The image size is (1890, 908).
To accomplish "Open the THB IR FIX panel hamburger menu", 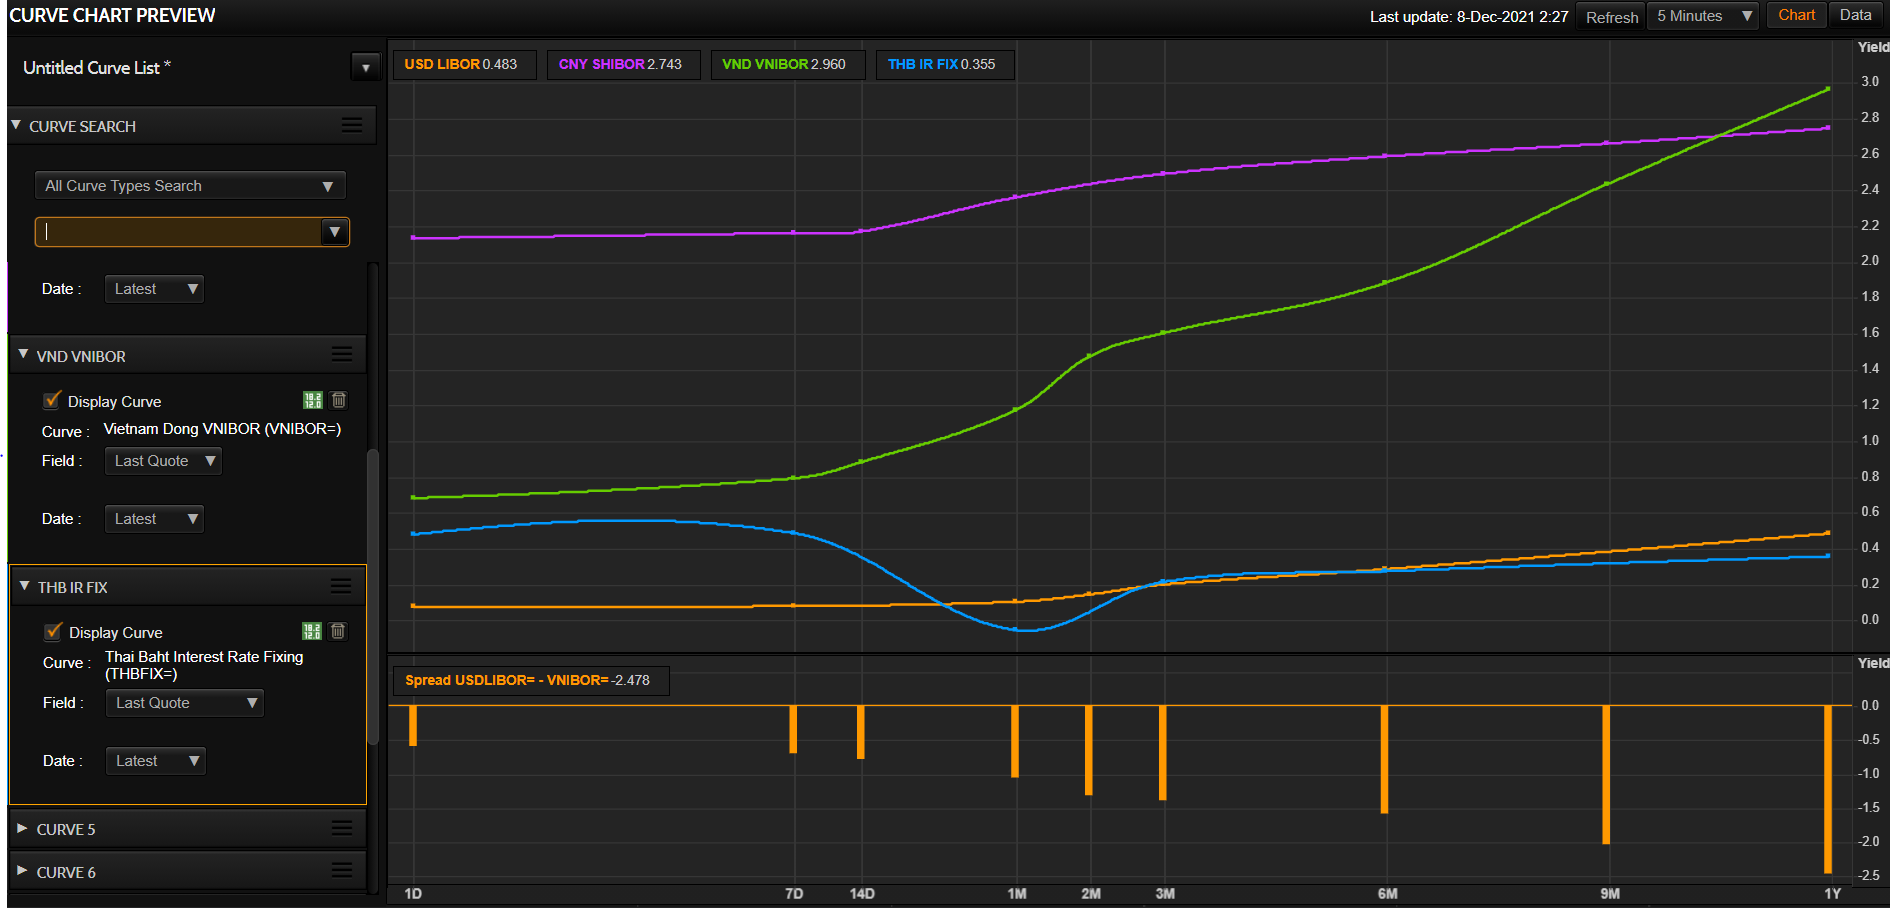I will pos(341,586).
